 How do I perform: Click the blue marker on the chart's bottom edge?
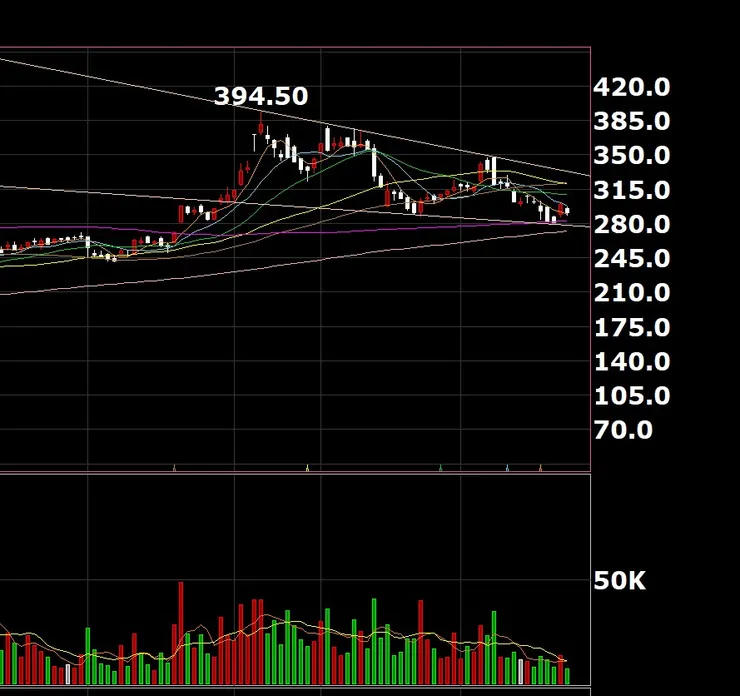pos(508,468)
